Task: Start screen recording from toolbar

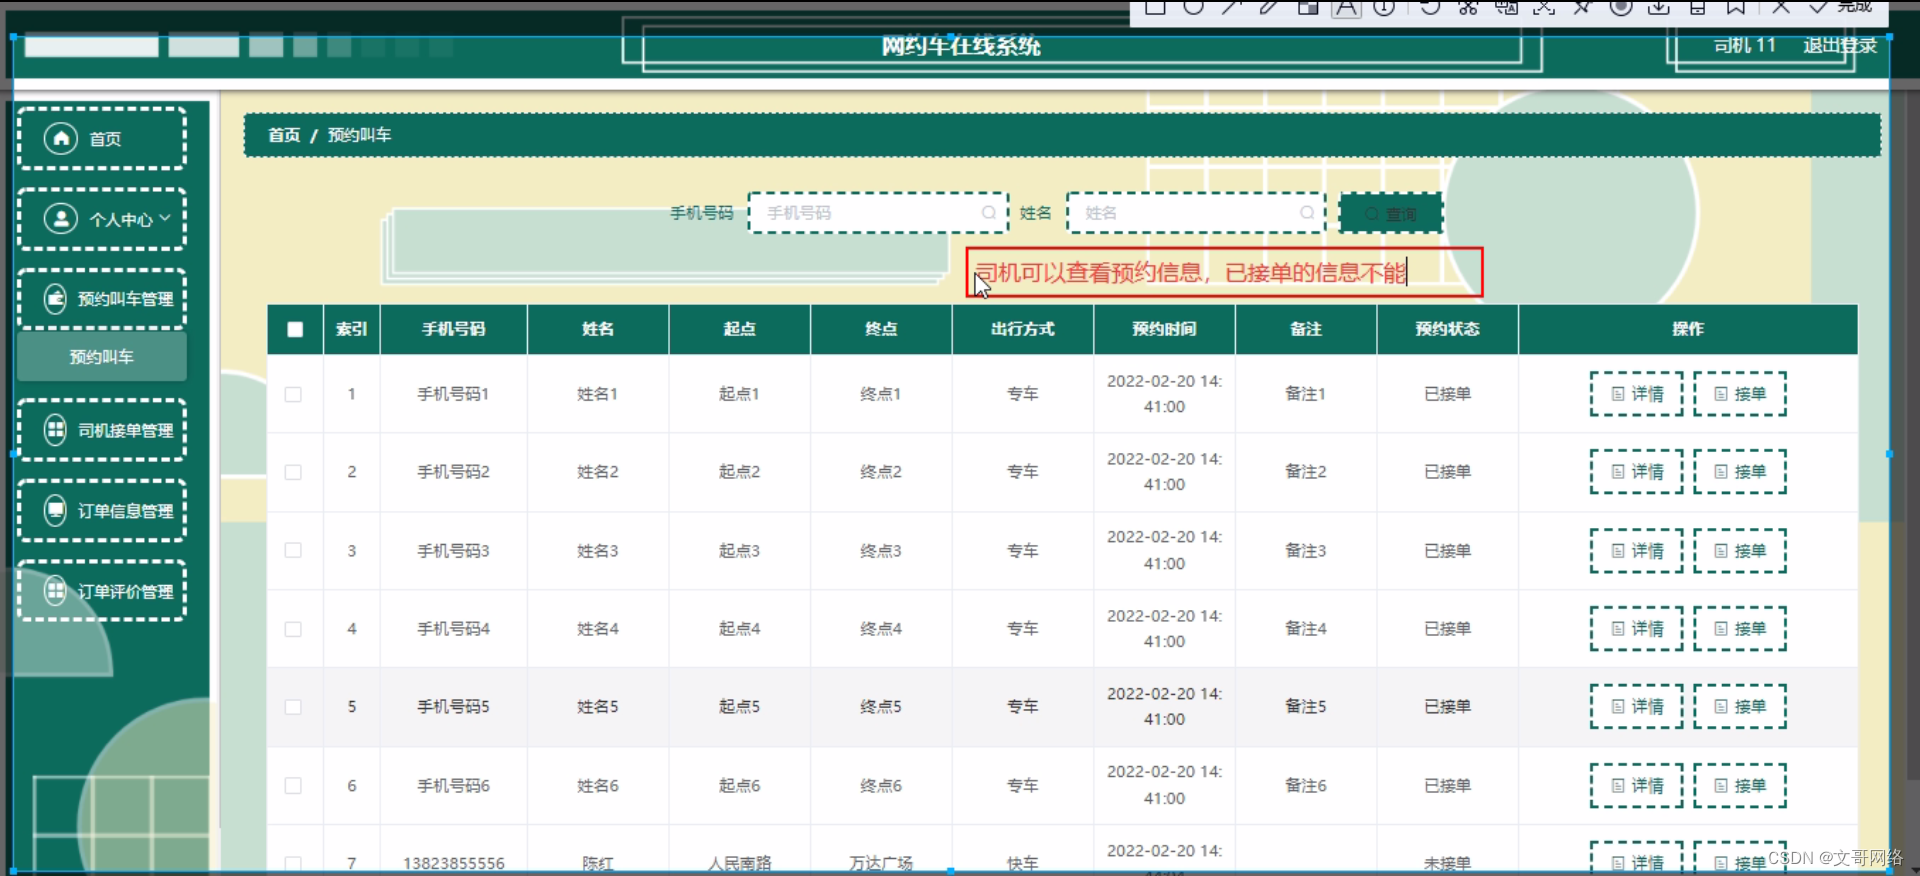Action: [1621, 7]
